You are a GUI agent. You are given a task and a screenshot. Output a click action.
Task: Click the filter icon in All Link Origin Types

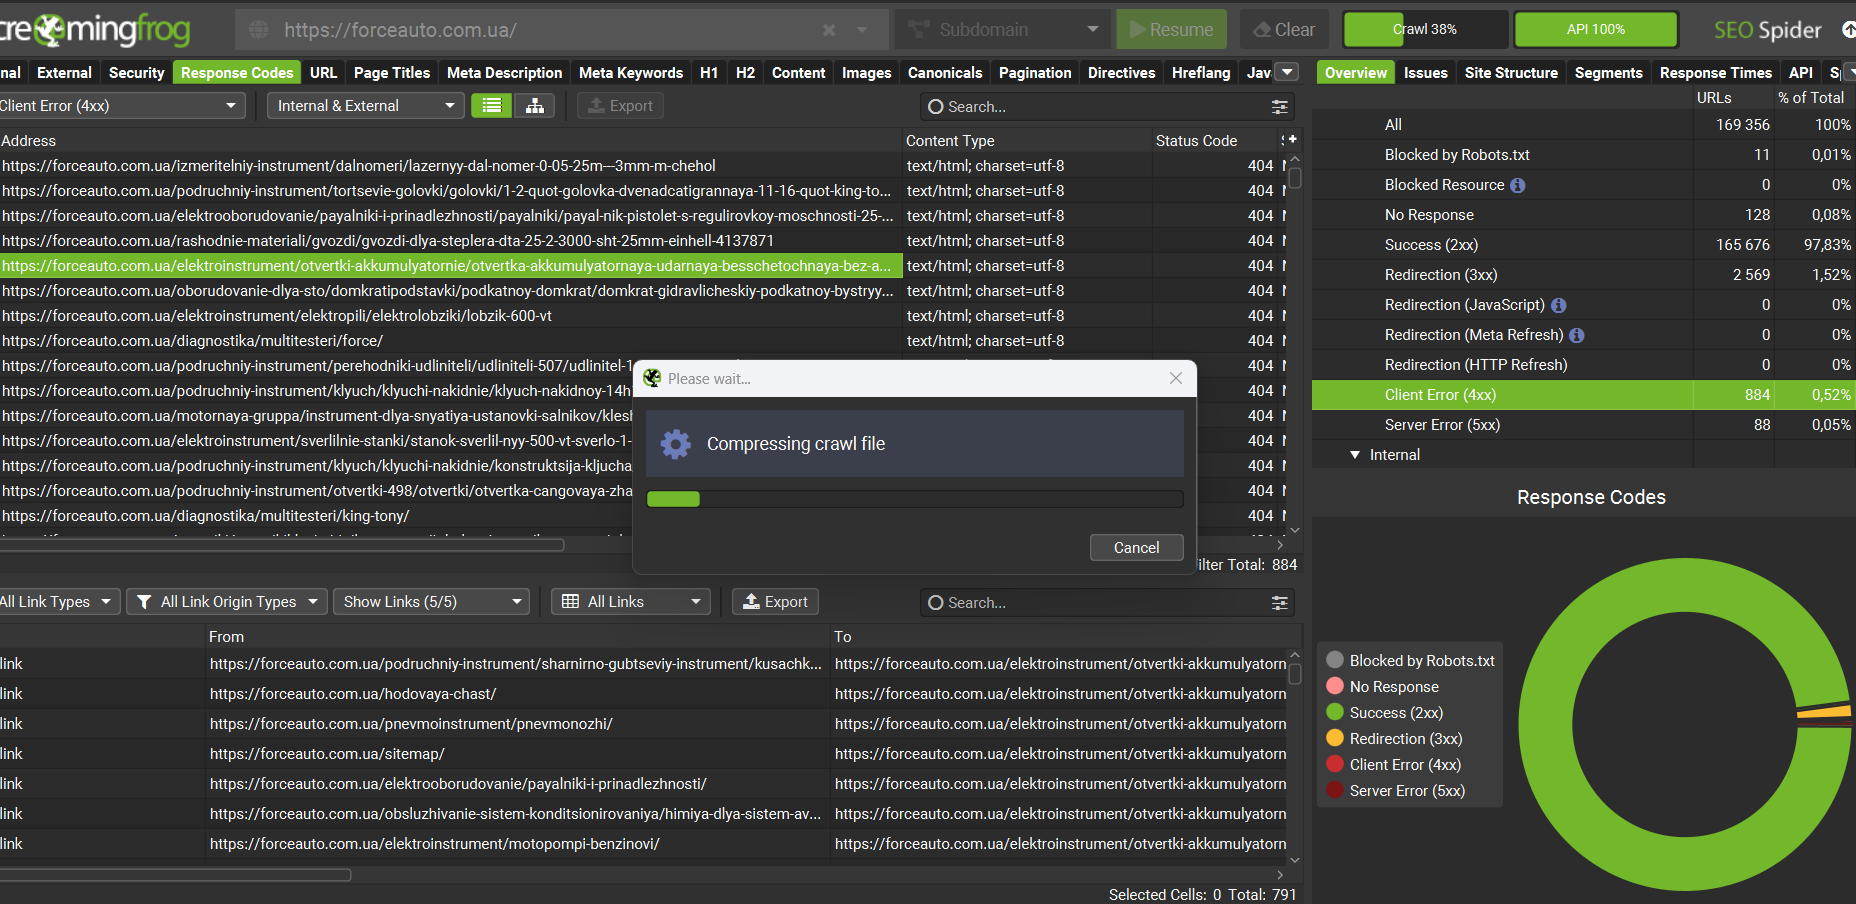click(144, 602)
